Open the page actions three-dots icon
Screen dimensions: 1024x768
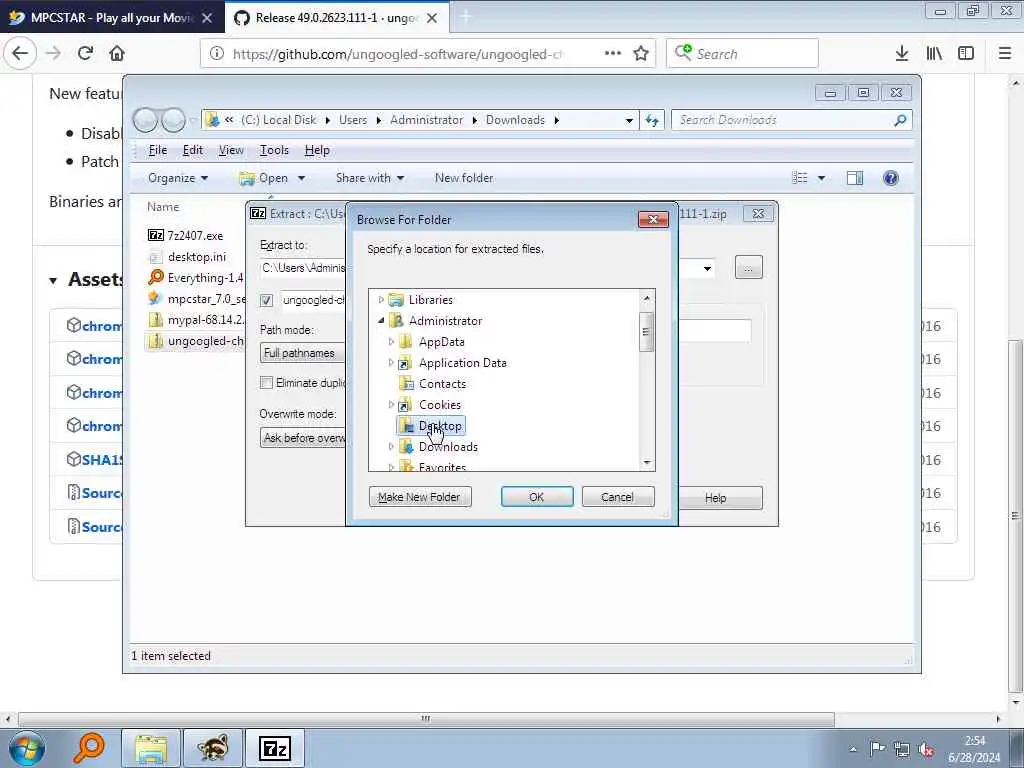(613, 54)
